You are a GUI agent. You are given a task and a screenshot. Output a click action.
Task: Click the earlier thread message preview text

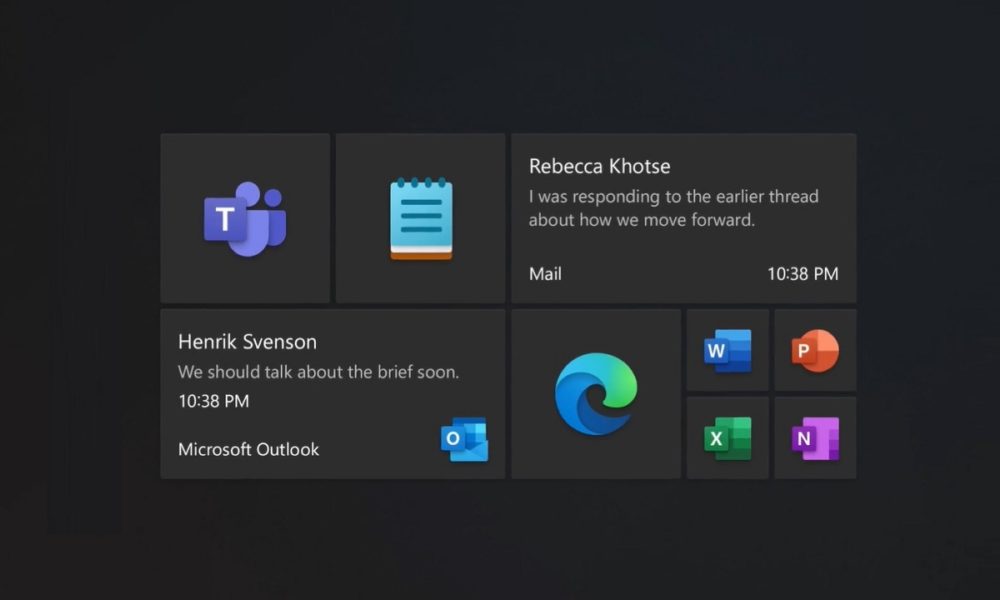point(673,208)
